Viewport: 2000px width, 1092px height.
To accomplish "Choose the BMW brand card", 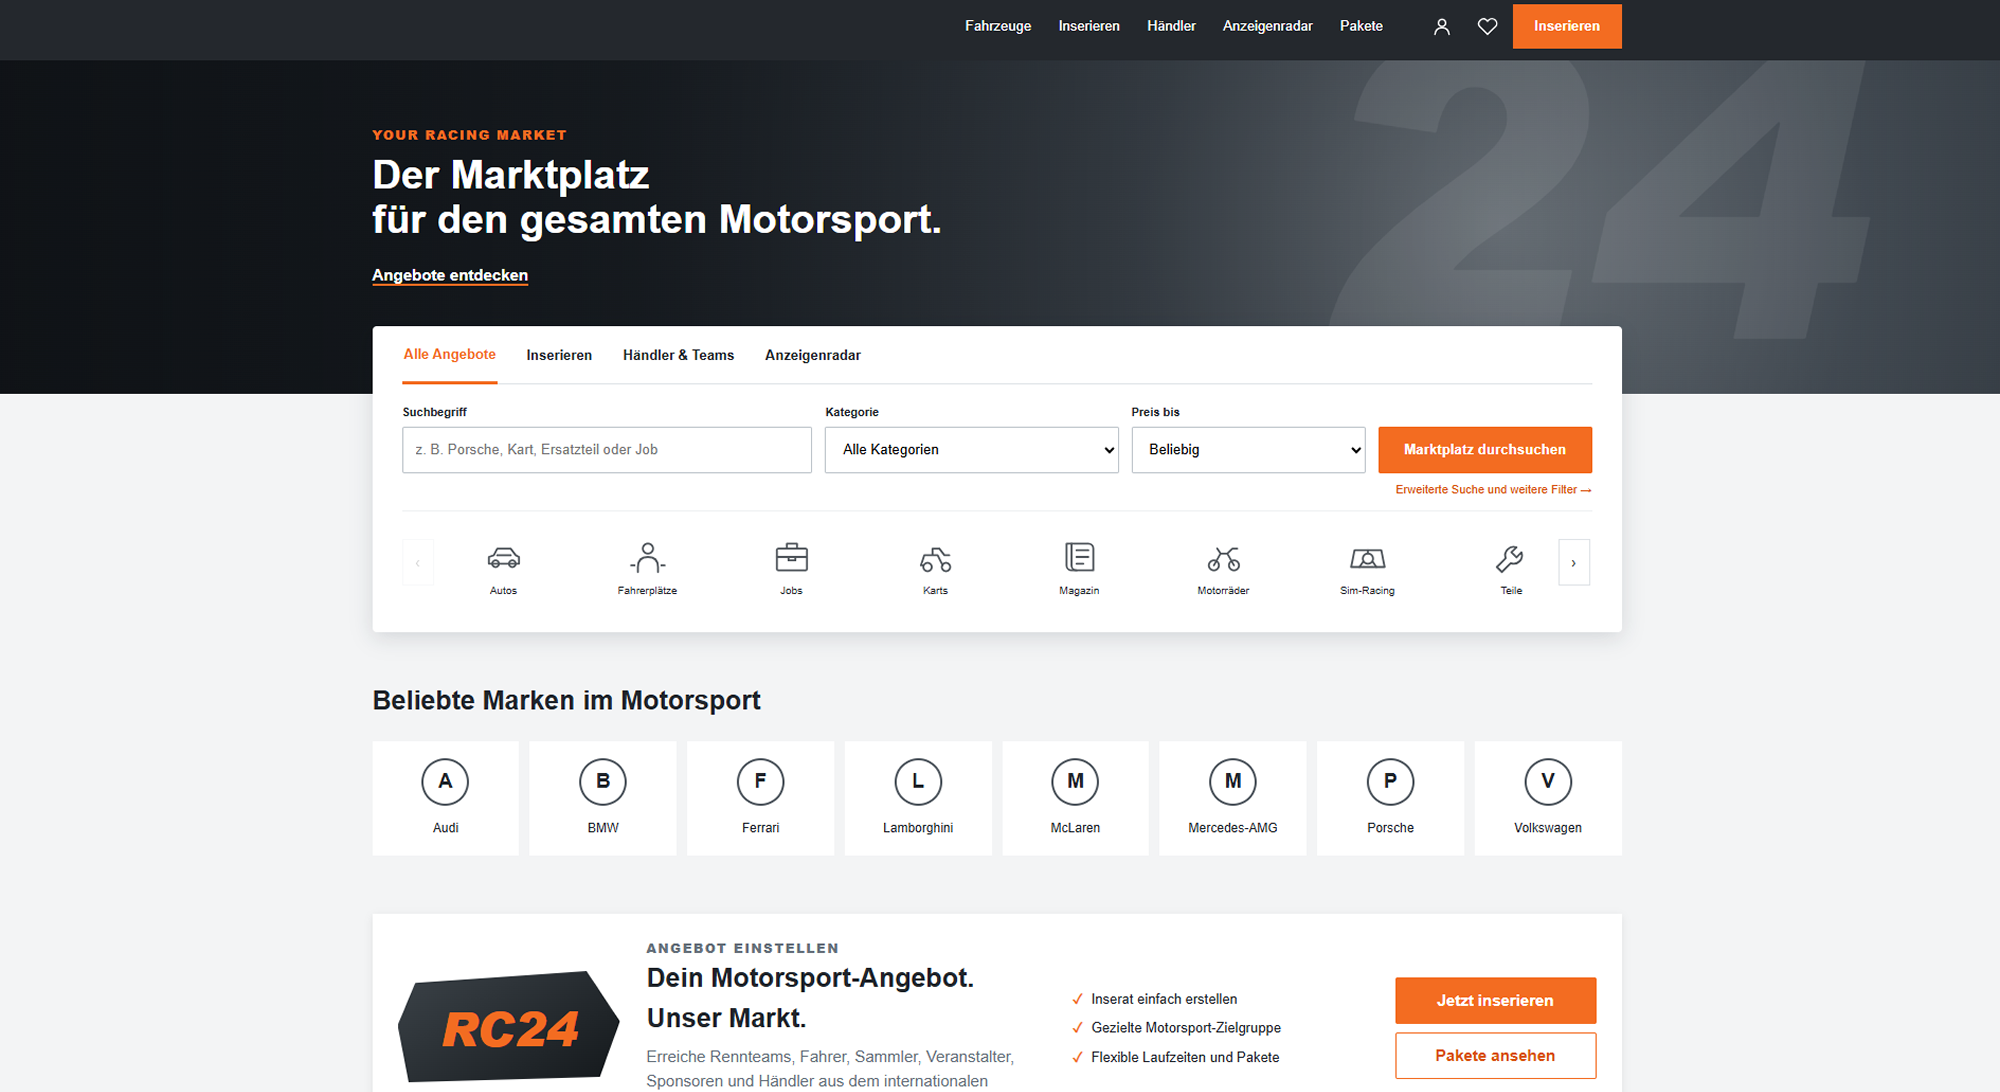I will pyautogui.click(x=603, y=798).
